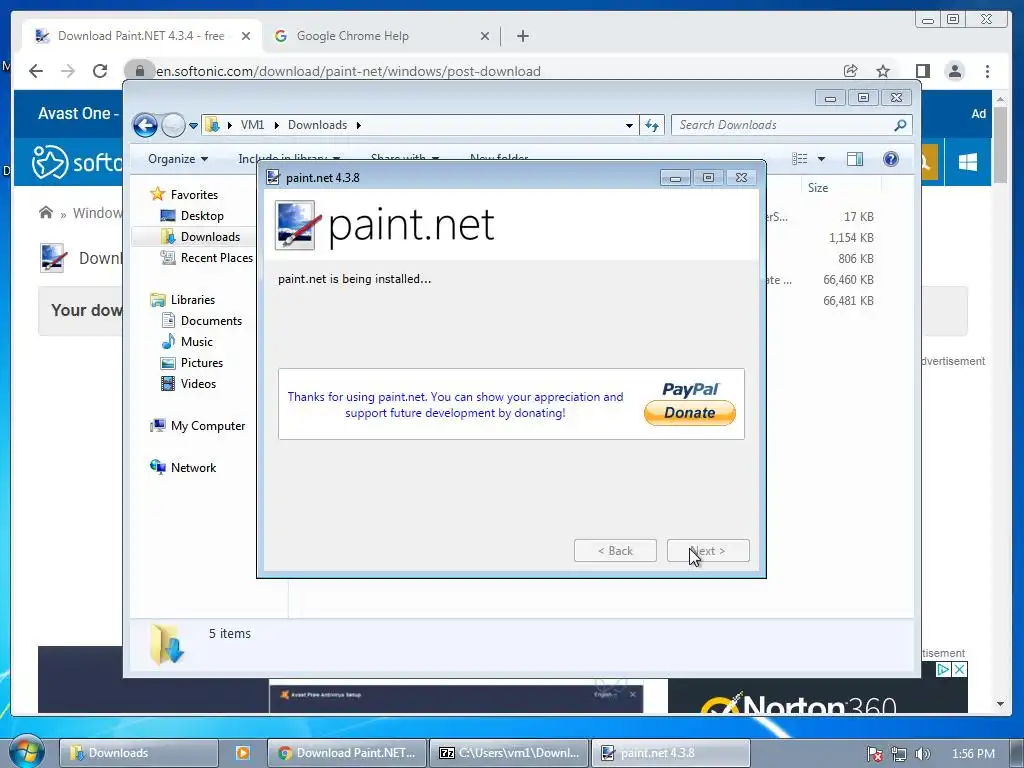The image size is (1024, 768).
Task: Click Explorer's forward navigation arrow
Action: click(x=173, y=125)
